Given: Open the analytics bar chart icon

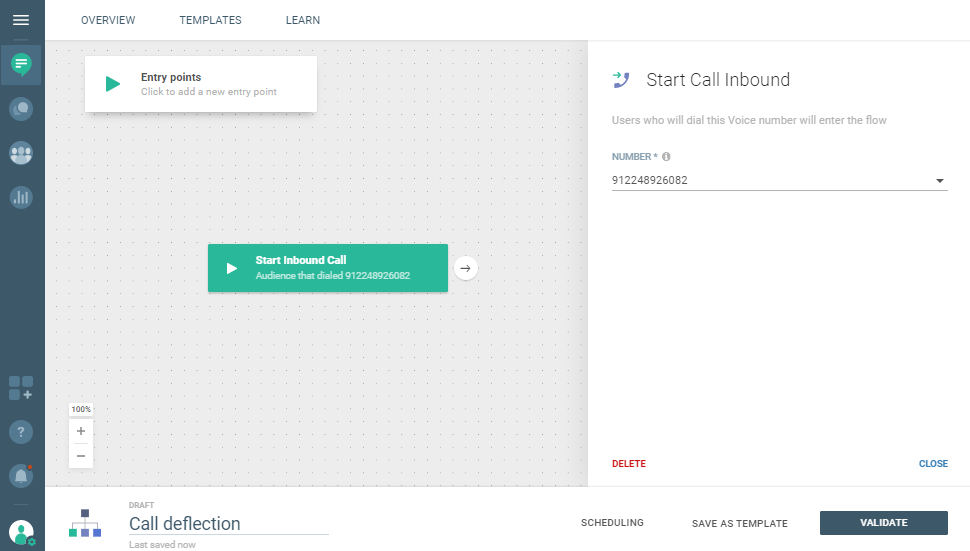Looking at the screenshot, I should pyautogui.click(x=21, y=197).
